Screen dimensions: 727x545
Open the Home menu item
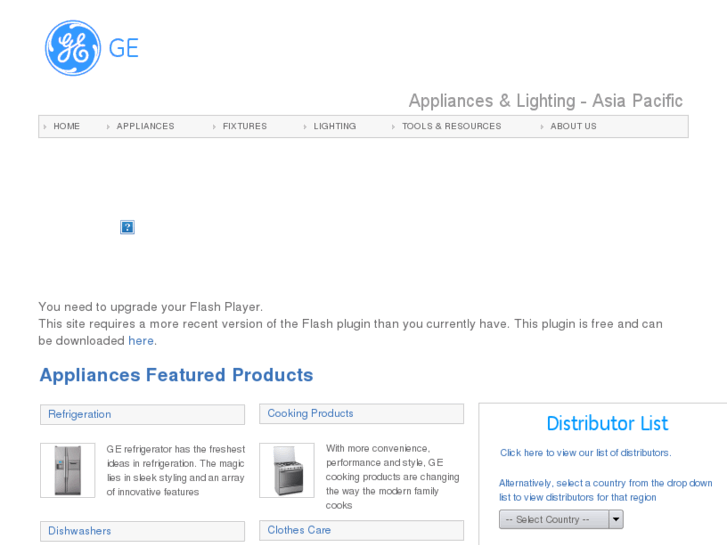tap(67, 126)
